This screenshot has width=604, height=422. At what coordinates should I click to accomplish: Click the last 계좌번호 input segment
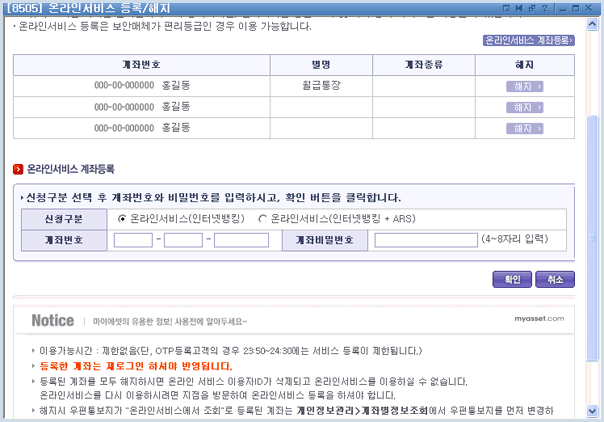click(x=239, y=239)
